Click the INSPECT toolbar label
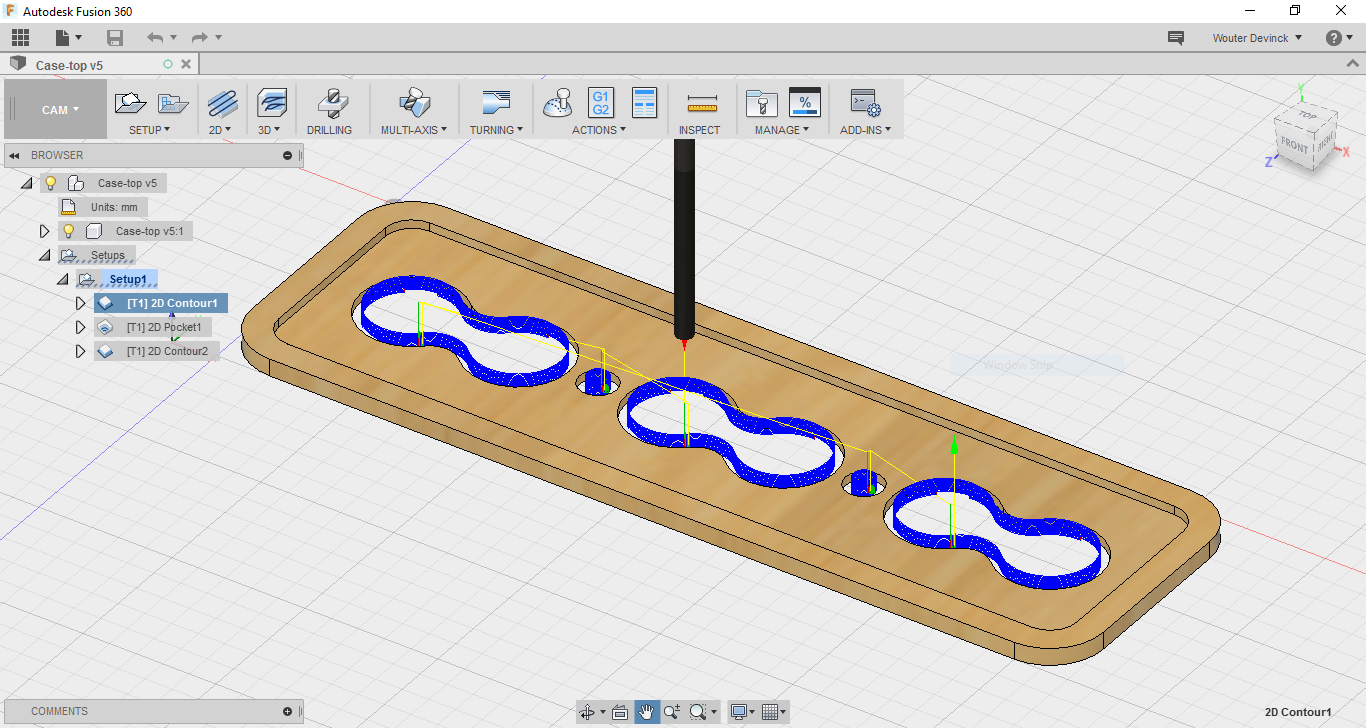This screenshot has height=728, width=1366. click(699, 130)
